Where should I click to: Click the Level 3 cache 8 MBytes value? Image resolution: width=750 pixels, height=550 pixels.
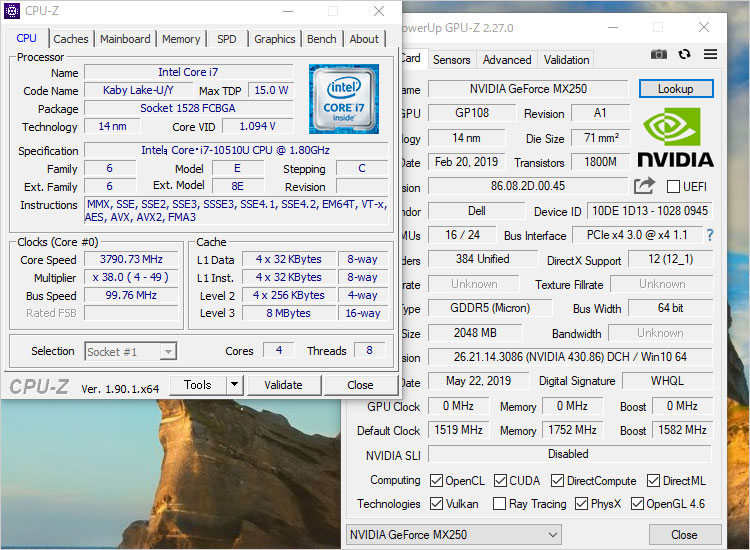289,313
